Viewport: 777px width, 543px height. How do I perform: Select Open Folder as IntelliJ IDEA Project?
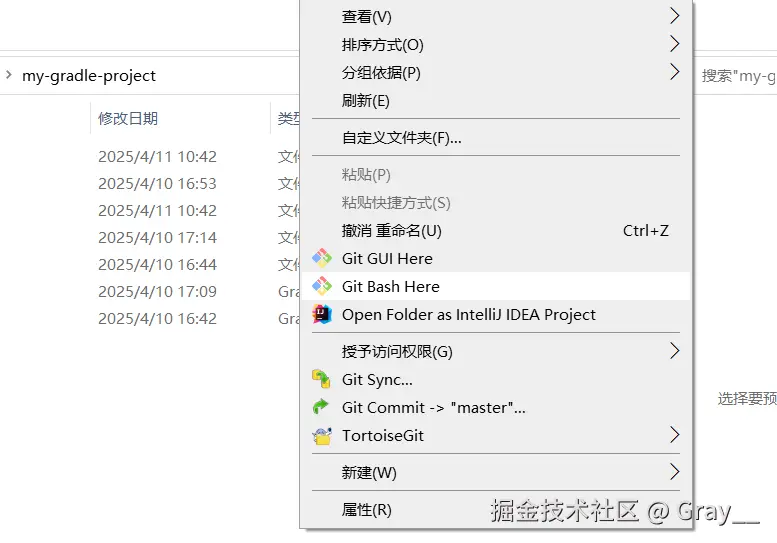(495, 314)
